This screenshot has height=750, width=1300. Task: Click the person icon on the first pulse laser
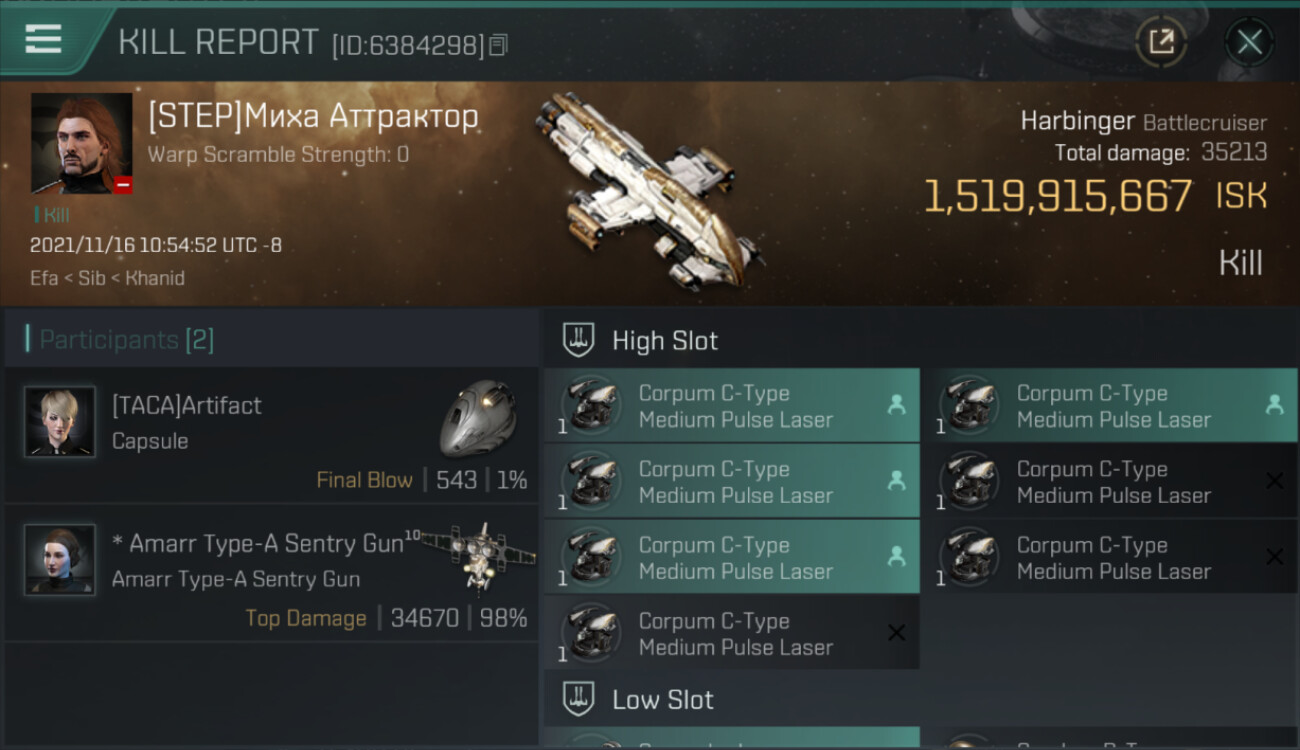896,405
